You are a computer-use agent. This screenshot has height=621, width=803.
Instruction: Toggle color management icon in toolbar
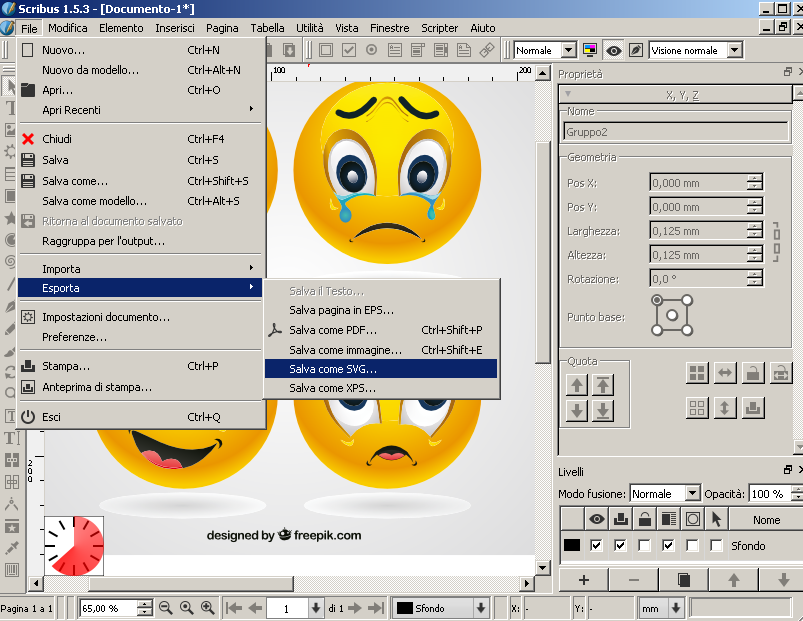(x=590, y=50)
